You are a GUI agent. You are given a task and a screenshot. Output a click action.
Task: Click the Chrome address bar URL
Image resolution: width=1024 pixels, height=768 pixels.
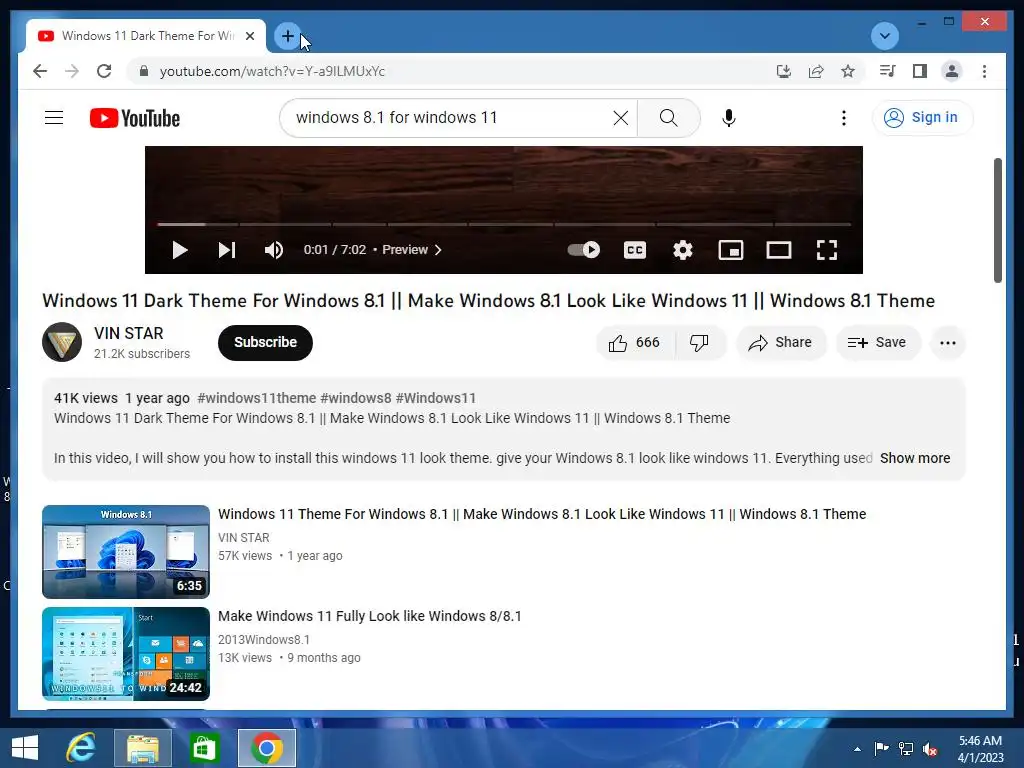(272, 71)
